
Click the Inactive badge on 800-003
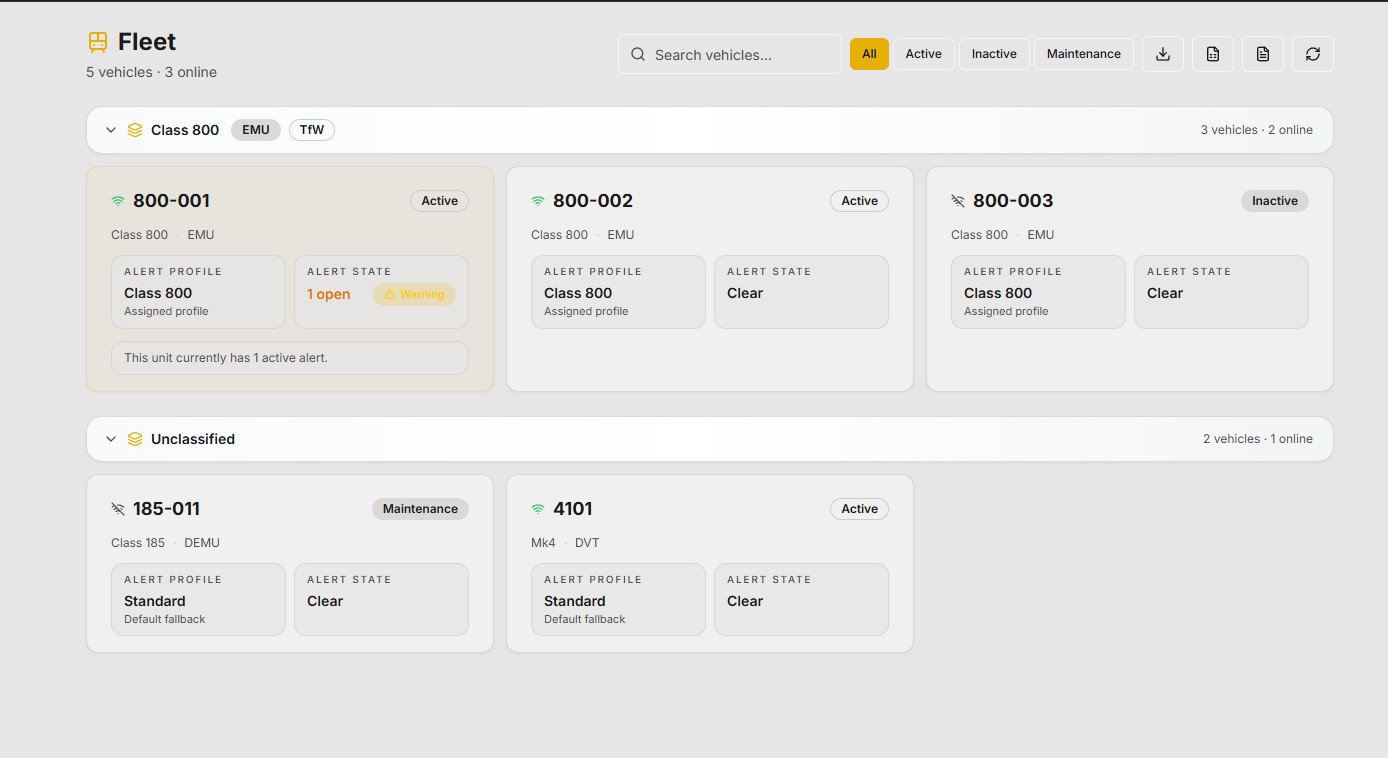(1275, 201)
